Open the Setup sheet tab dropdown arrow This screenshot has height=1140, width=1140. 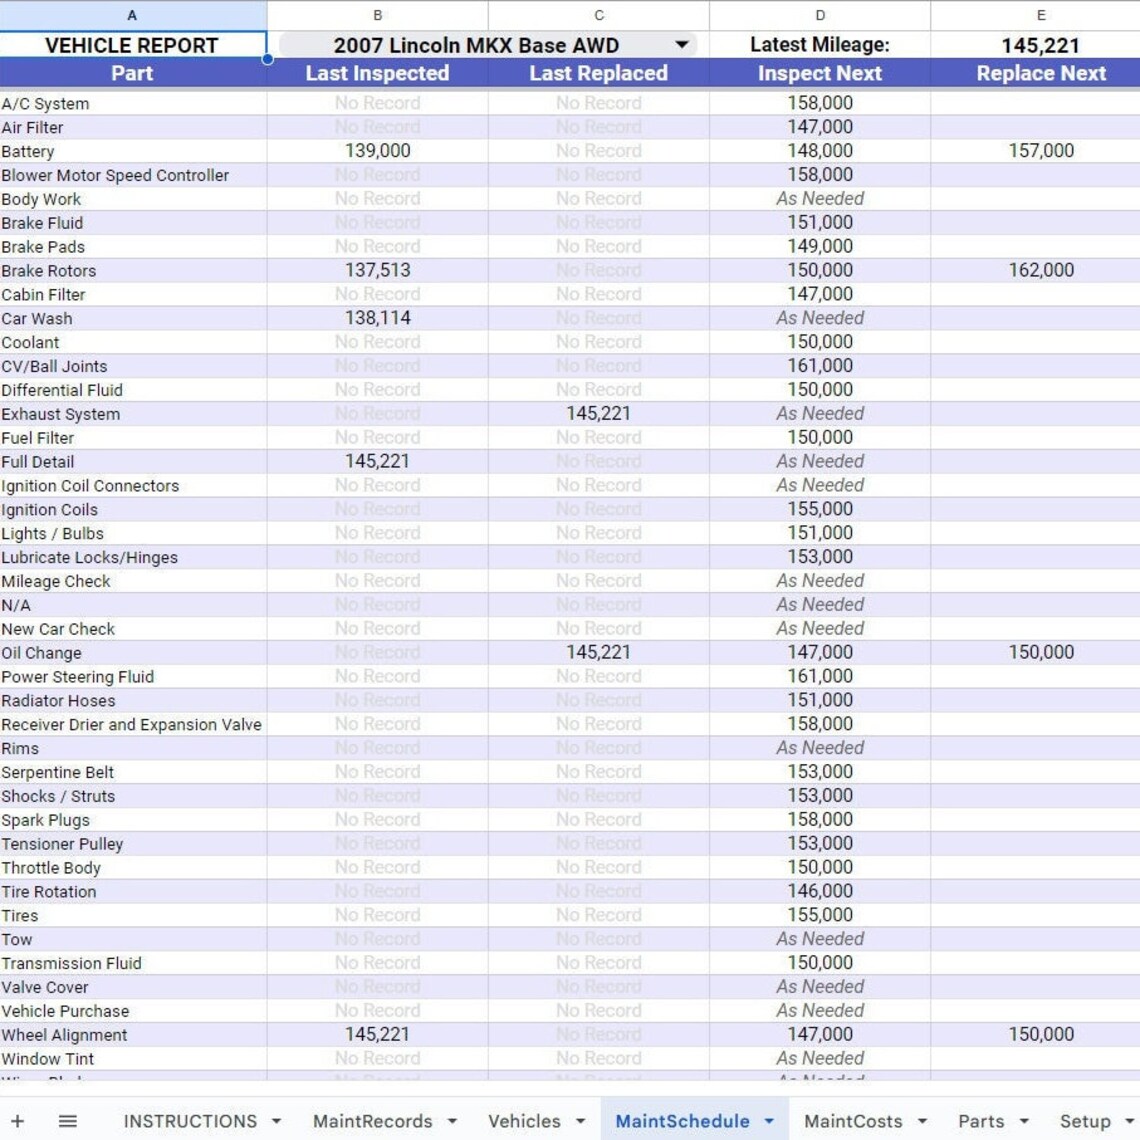[1124, 1121]
